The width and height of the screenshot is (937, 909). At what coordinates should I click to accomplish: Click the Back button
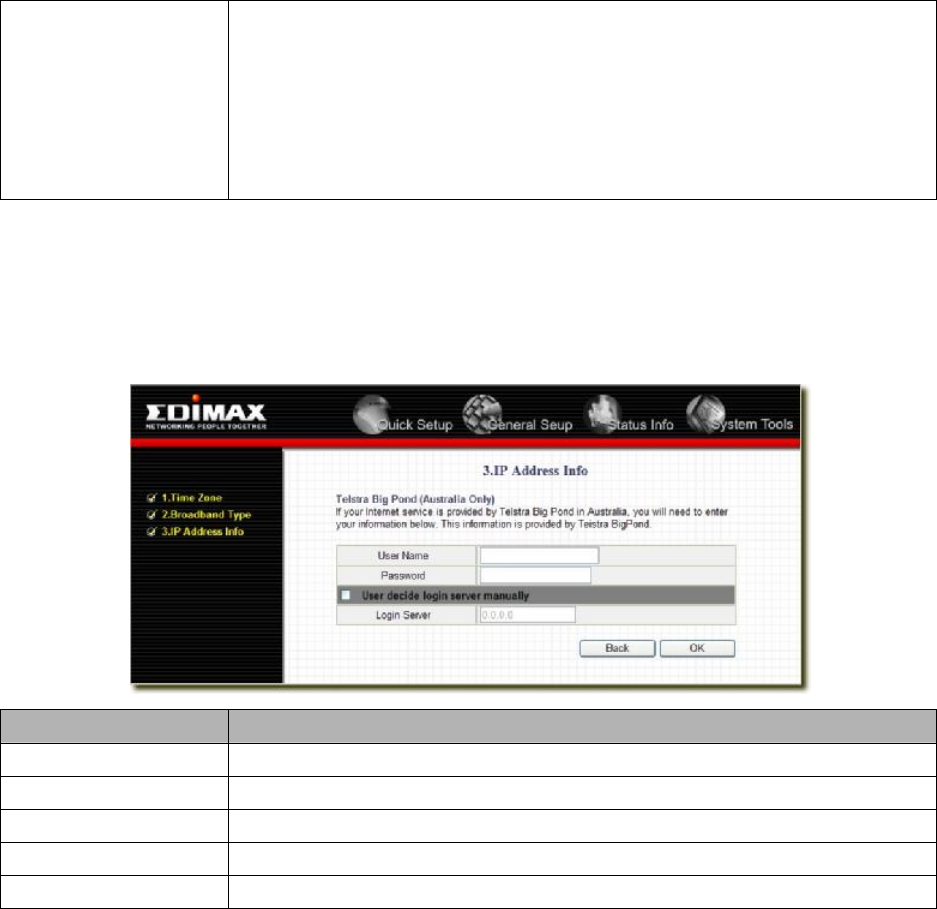click(x=617, y=648)
